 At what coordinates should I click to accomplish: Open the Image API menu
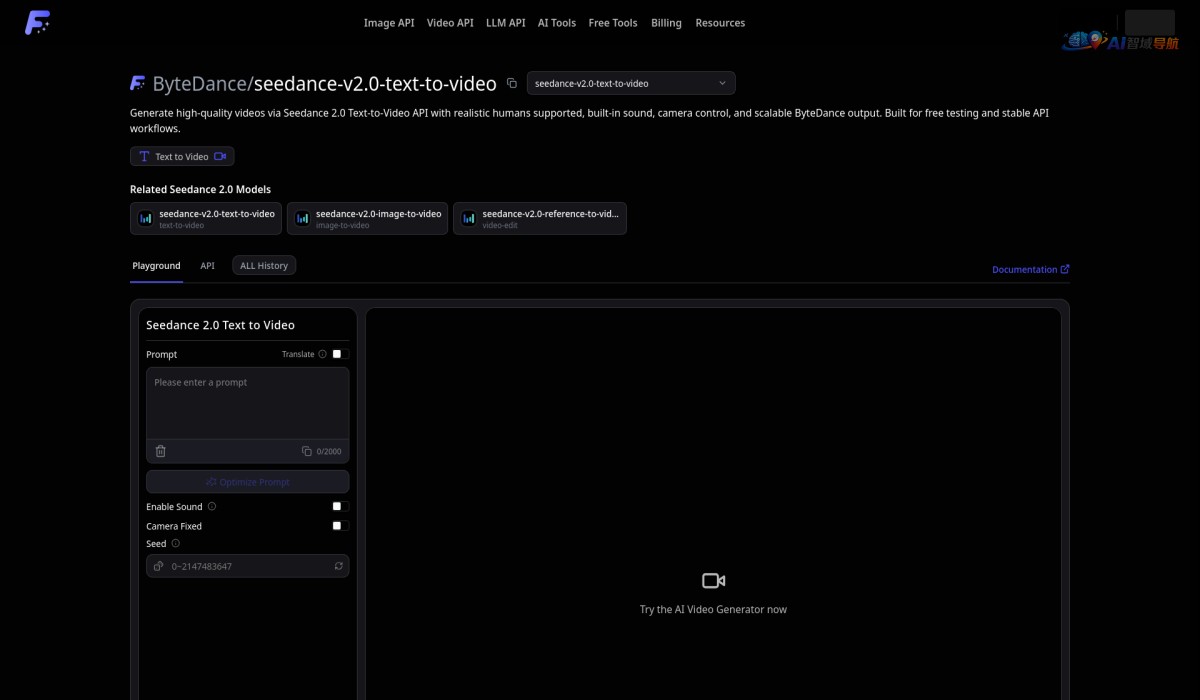point(389,23)
